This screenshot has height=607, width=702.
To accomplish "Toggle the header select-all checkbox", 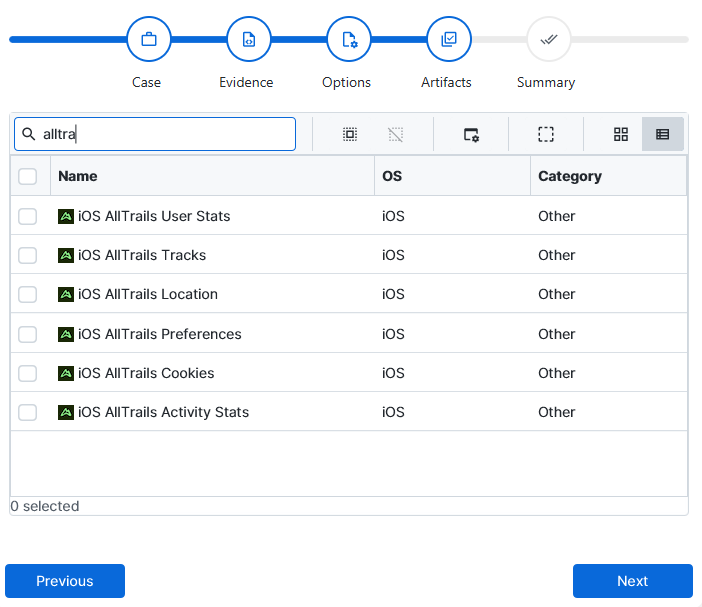I will (28, 176).
